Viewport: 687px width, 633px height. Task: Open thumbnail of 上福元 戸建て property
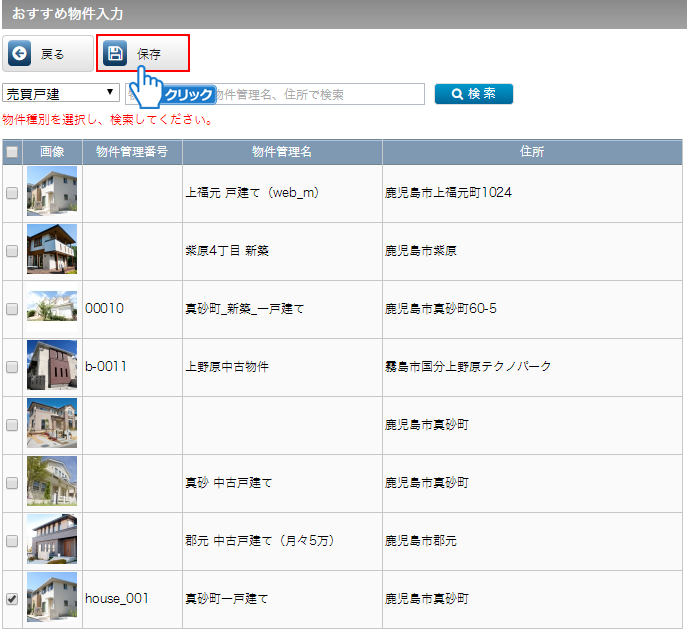coord(51,193)
